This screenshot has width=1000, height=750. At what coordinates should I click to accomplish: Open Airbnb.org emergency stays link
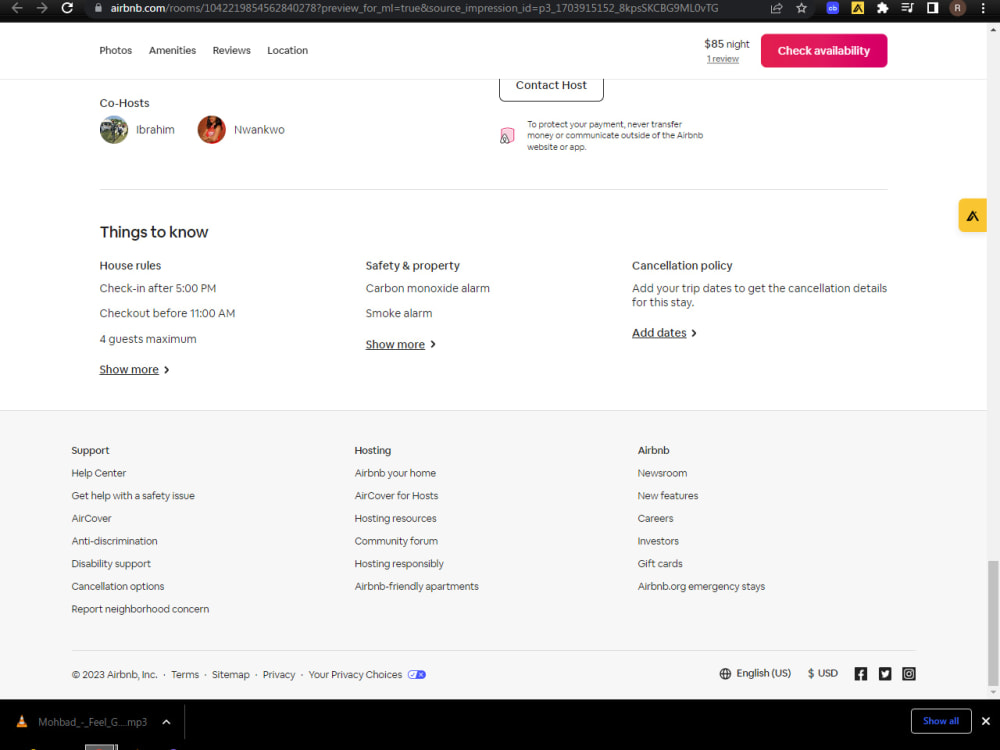[x=701, y=586]
